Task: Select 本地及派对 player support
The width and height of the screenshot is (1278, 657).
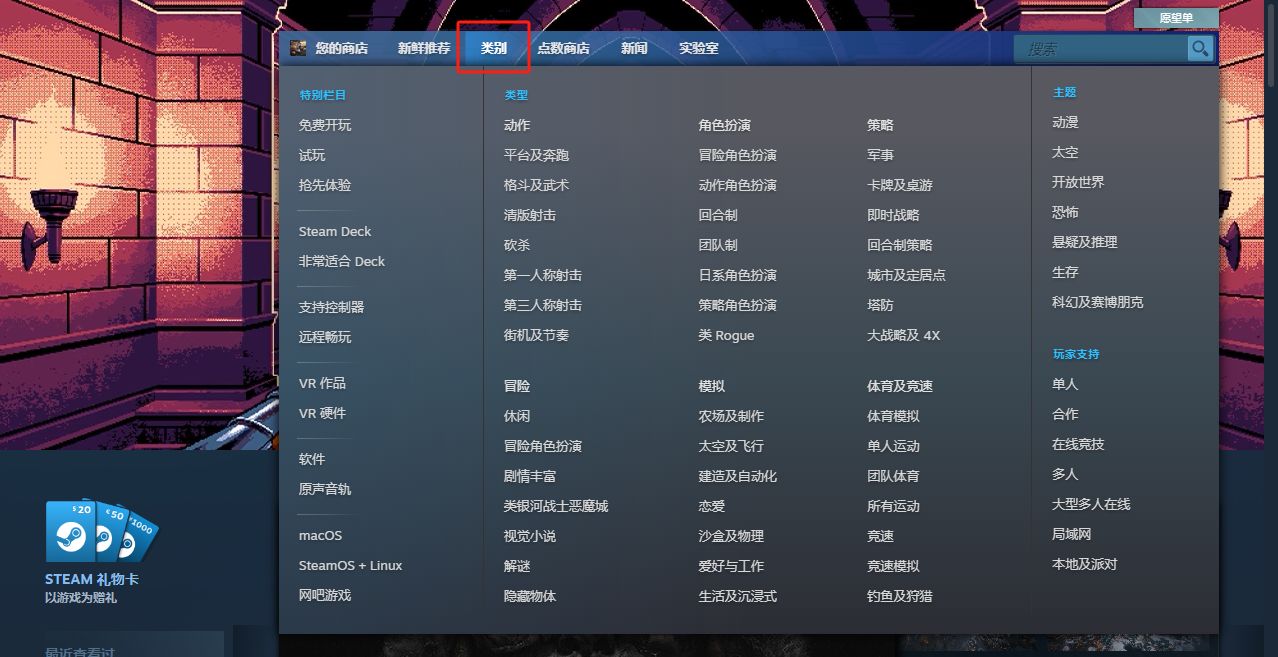Action: 1085,564
